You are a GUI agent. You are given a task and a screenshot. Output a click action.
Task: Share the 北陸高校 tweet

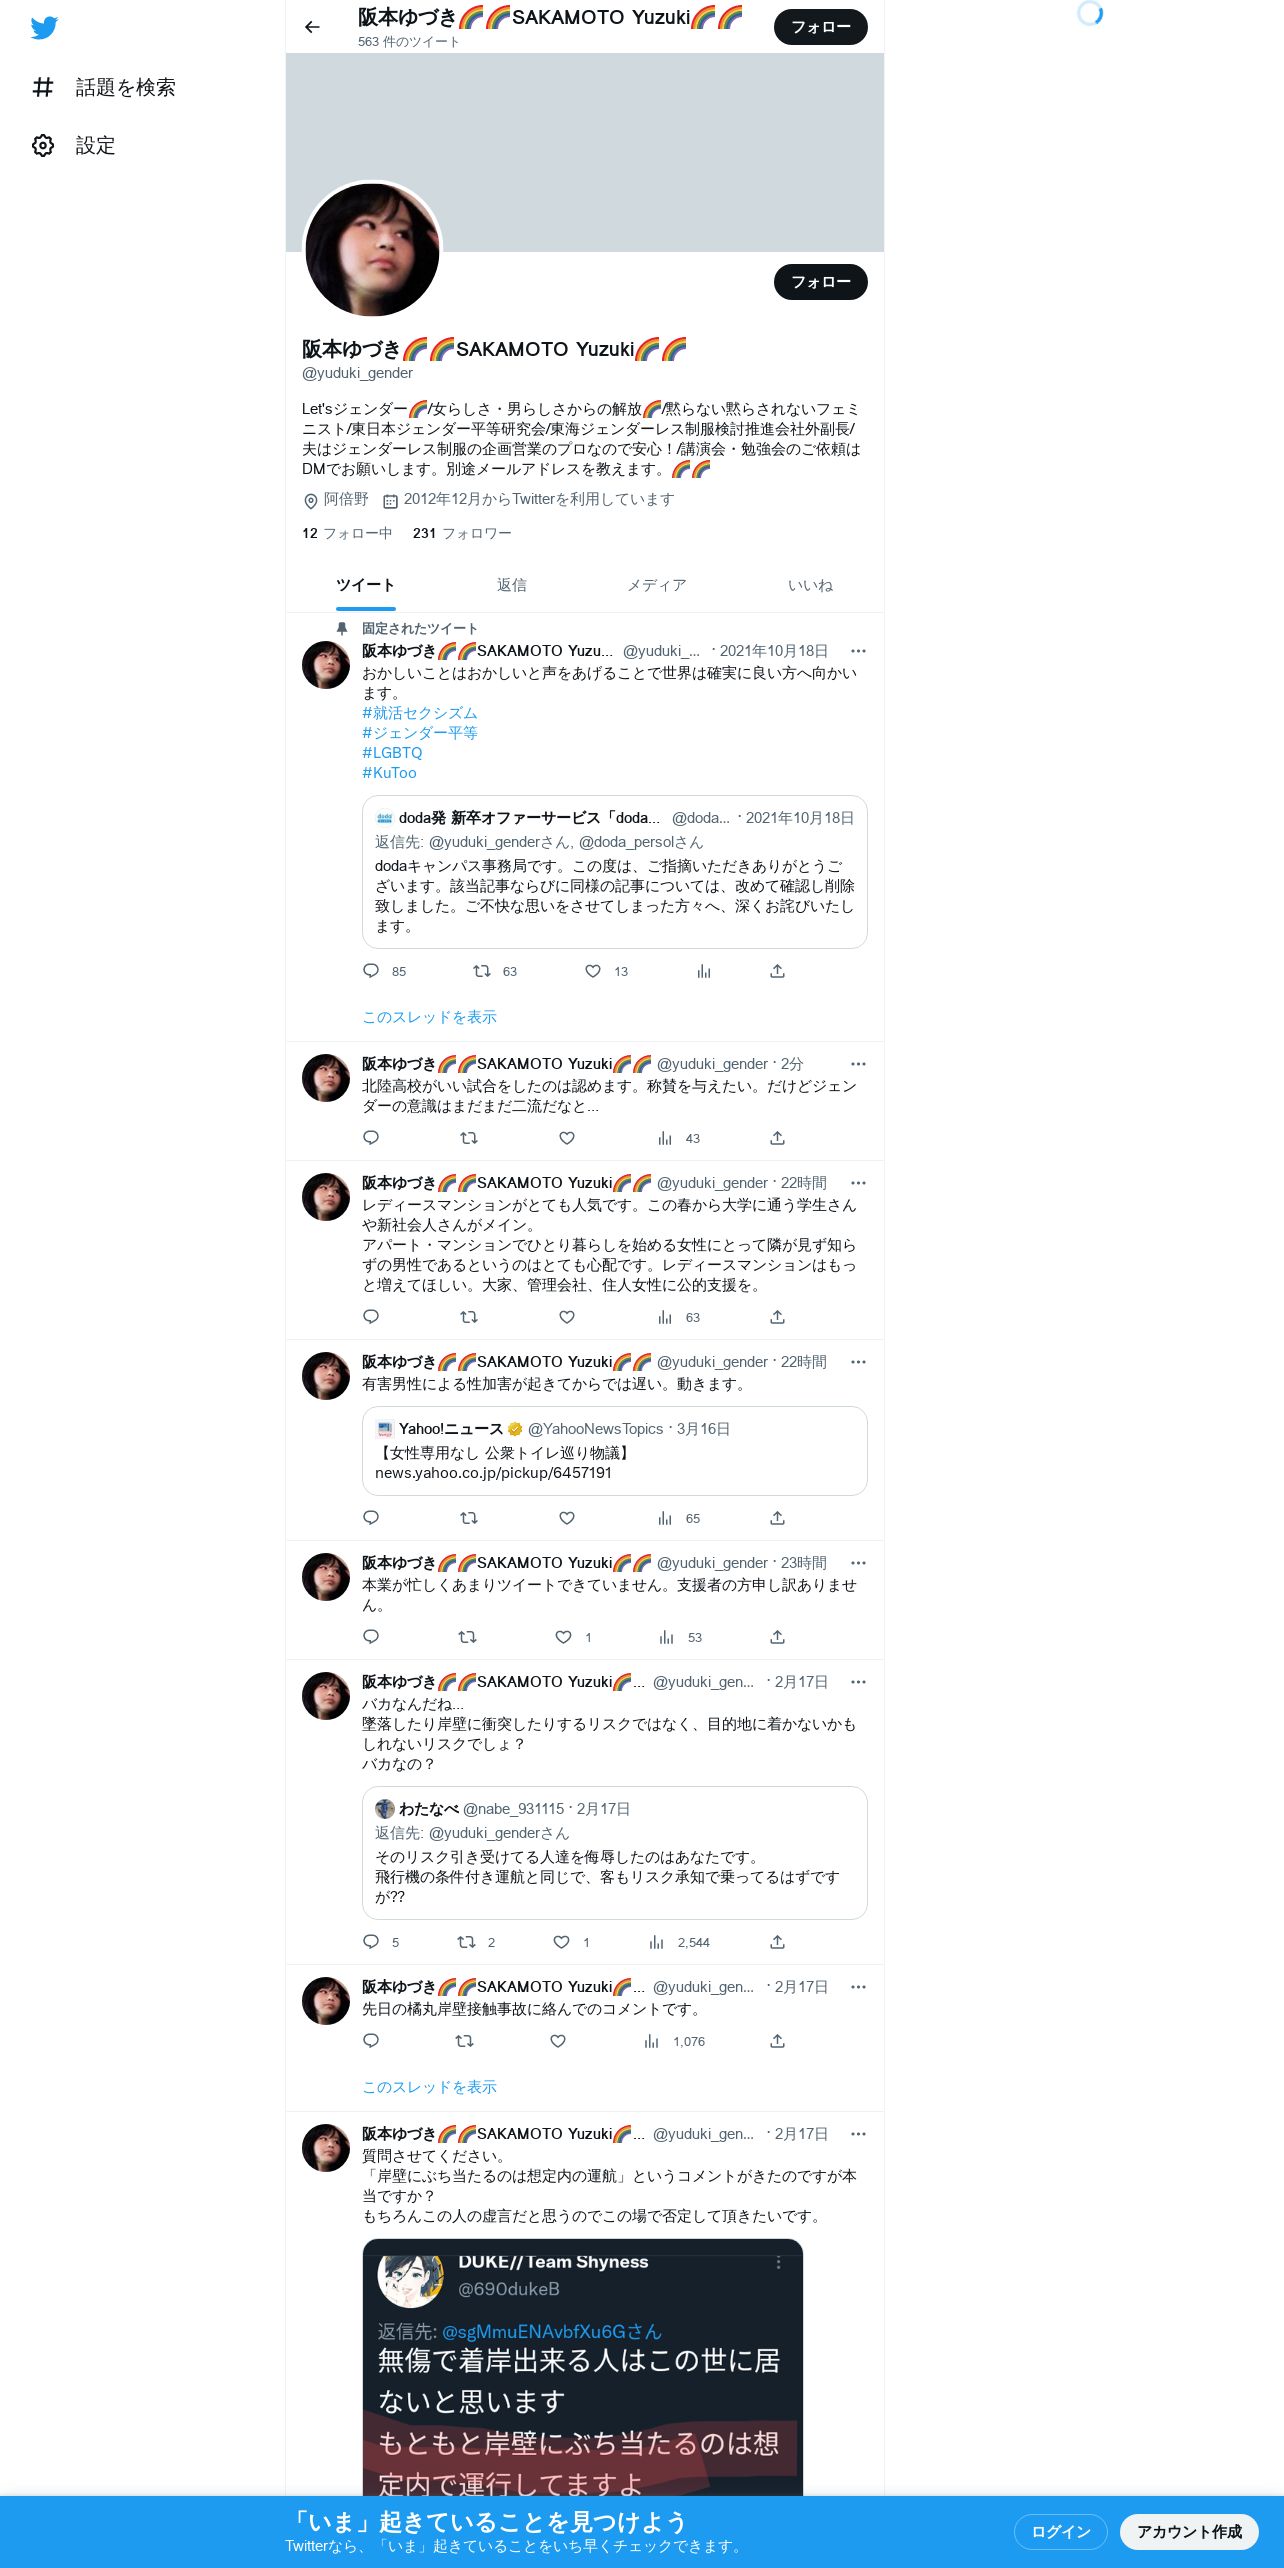777,1138
